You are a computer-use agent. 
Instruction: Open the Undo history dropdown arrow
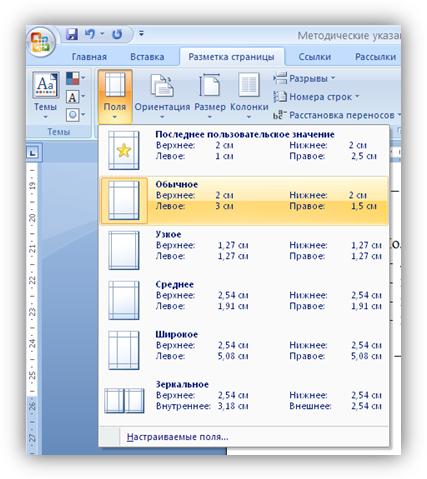102,33
